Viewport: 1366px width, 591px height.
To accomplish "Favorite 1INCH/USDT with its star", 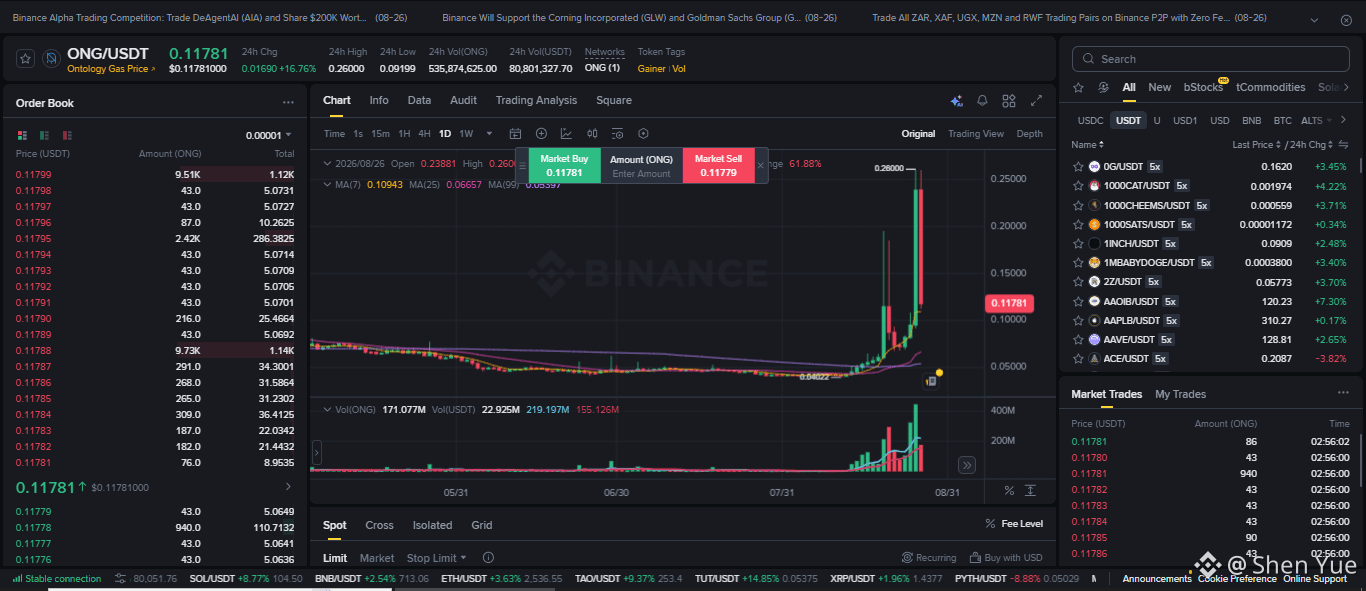I will coord(1078,243).
